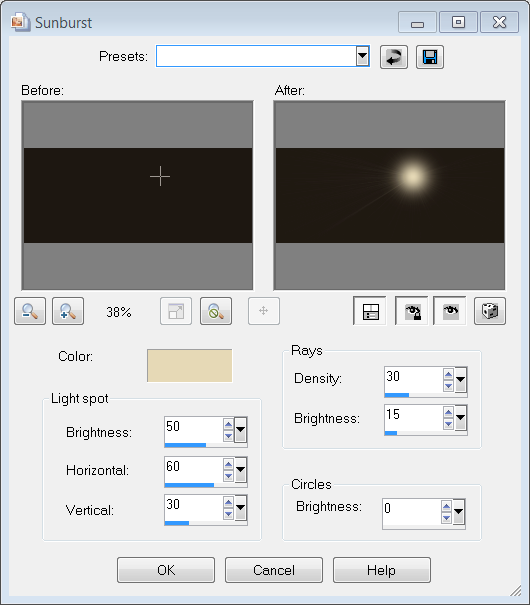This screenshot has height=605, width=530.
Task: Zoom out the preview
Action: click(x=30, y=311)
